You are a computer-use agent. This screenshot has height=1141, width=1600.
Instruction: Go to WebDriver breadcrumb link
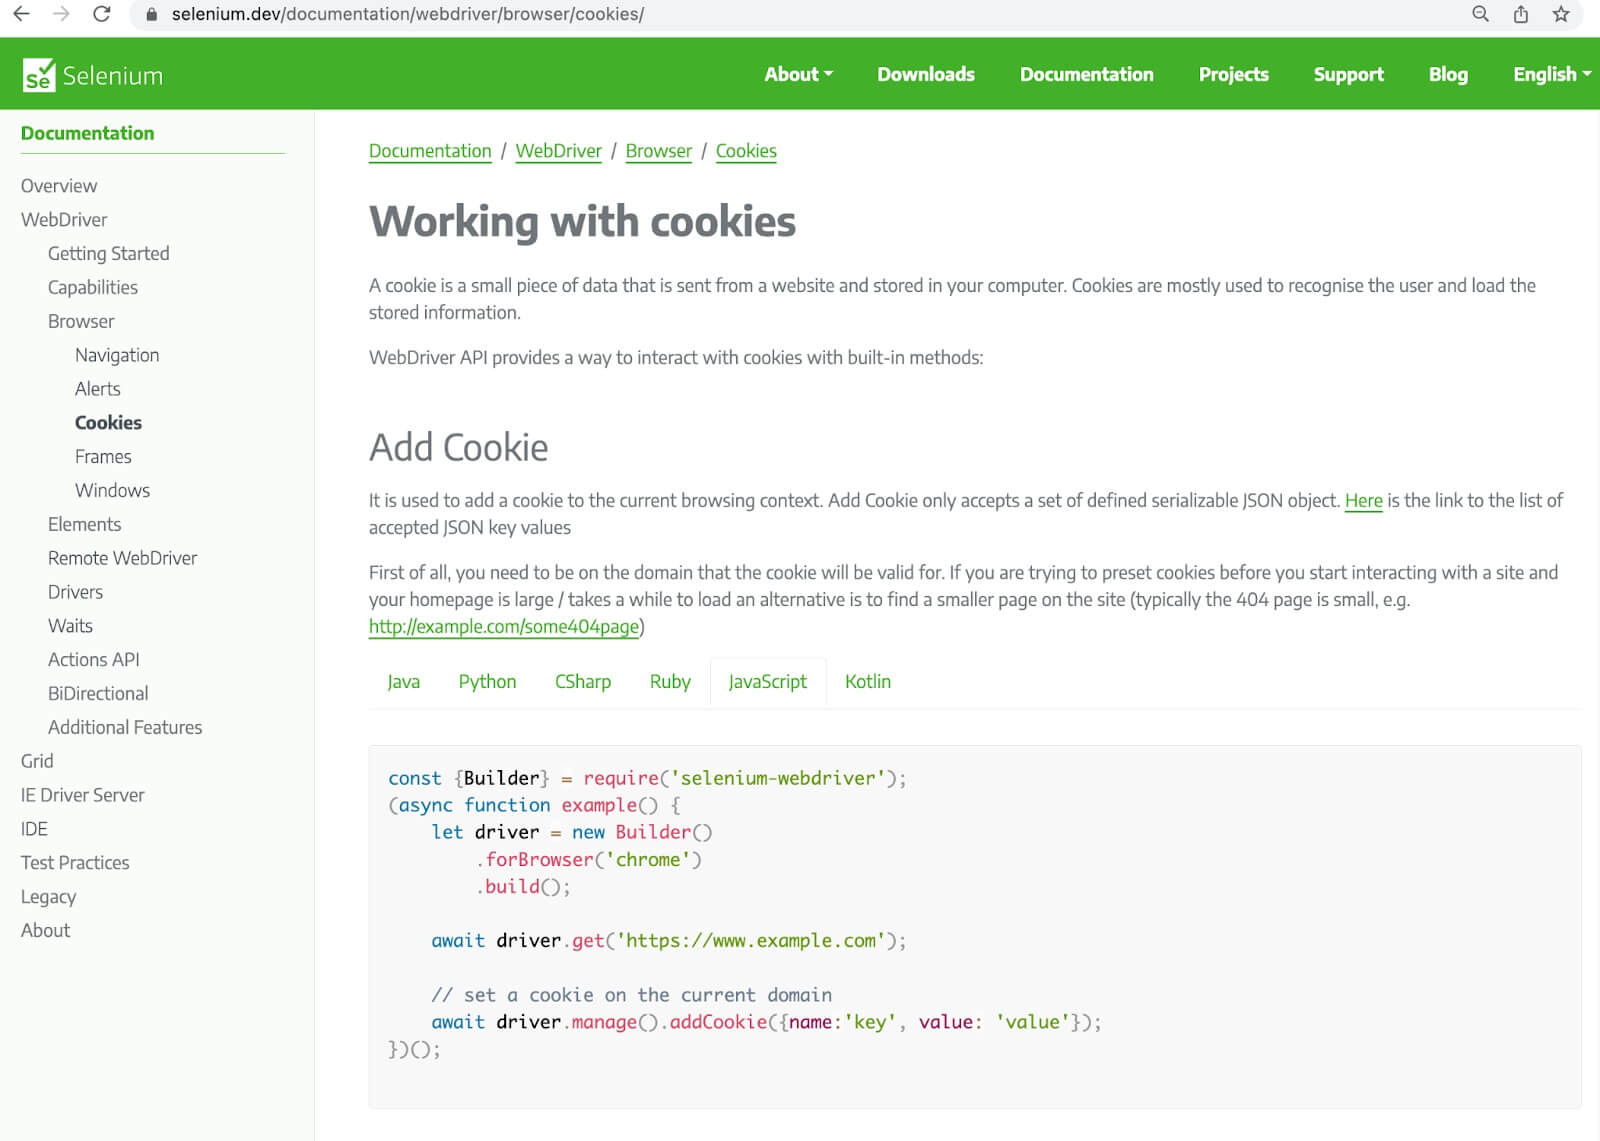tap(558, 151)
